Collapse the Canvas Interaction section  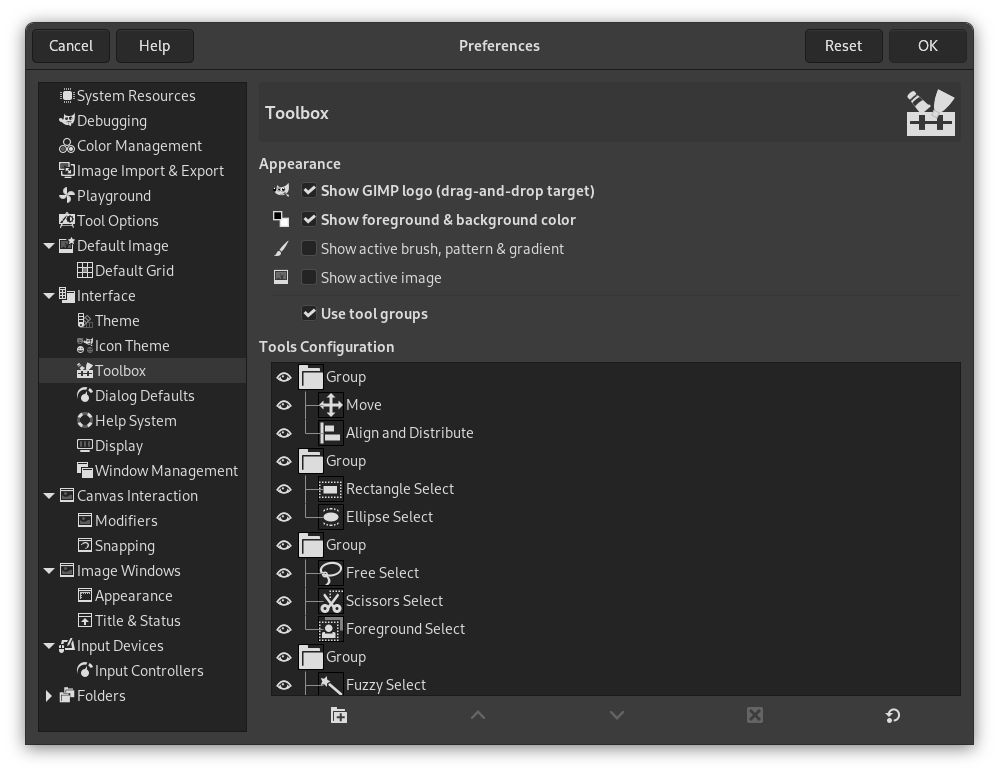click(x=49, y=495)
